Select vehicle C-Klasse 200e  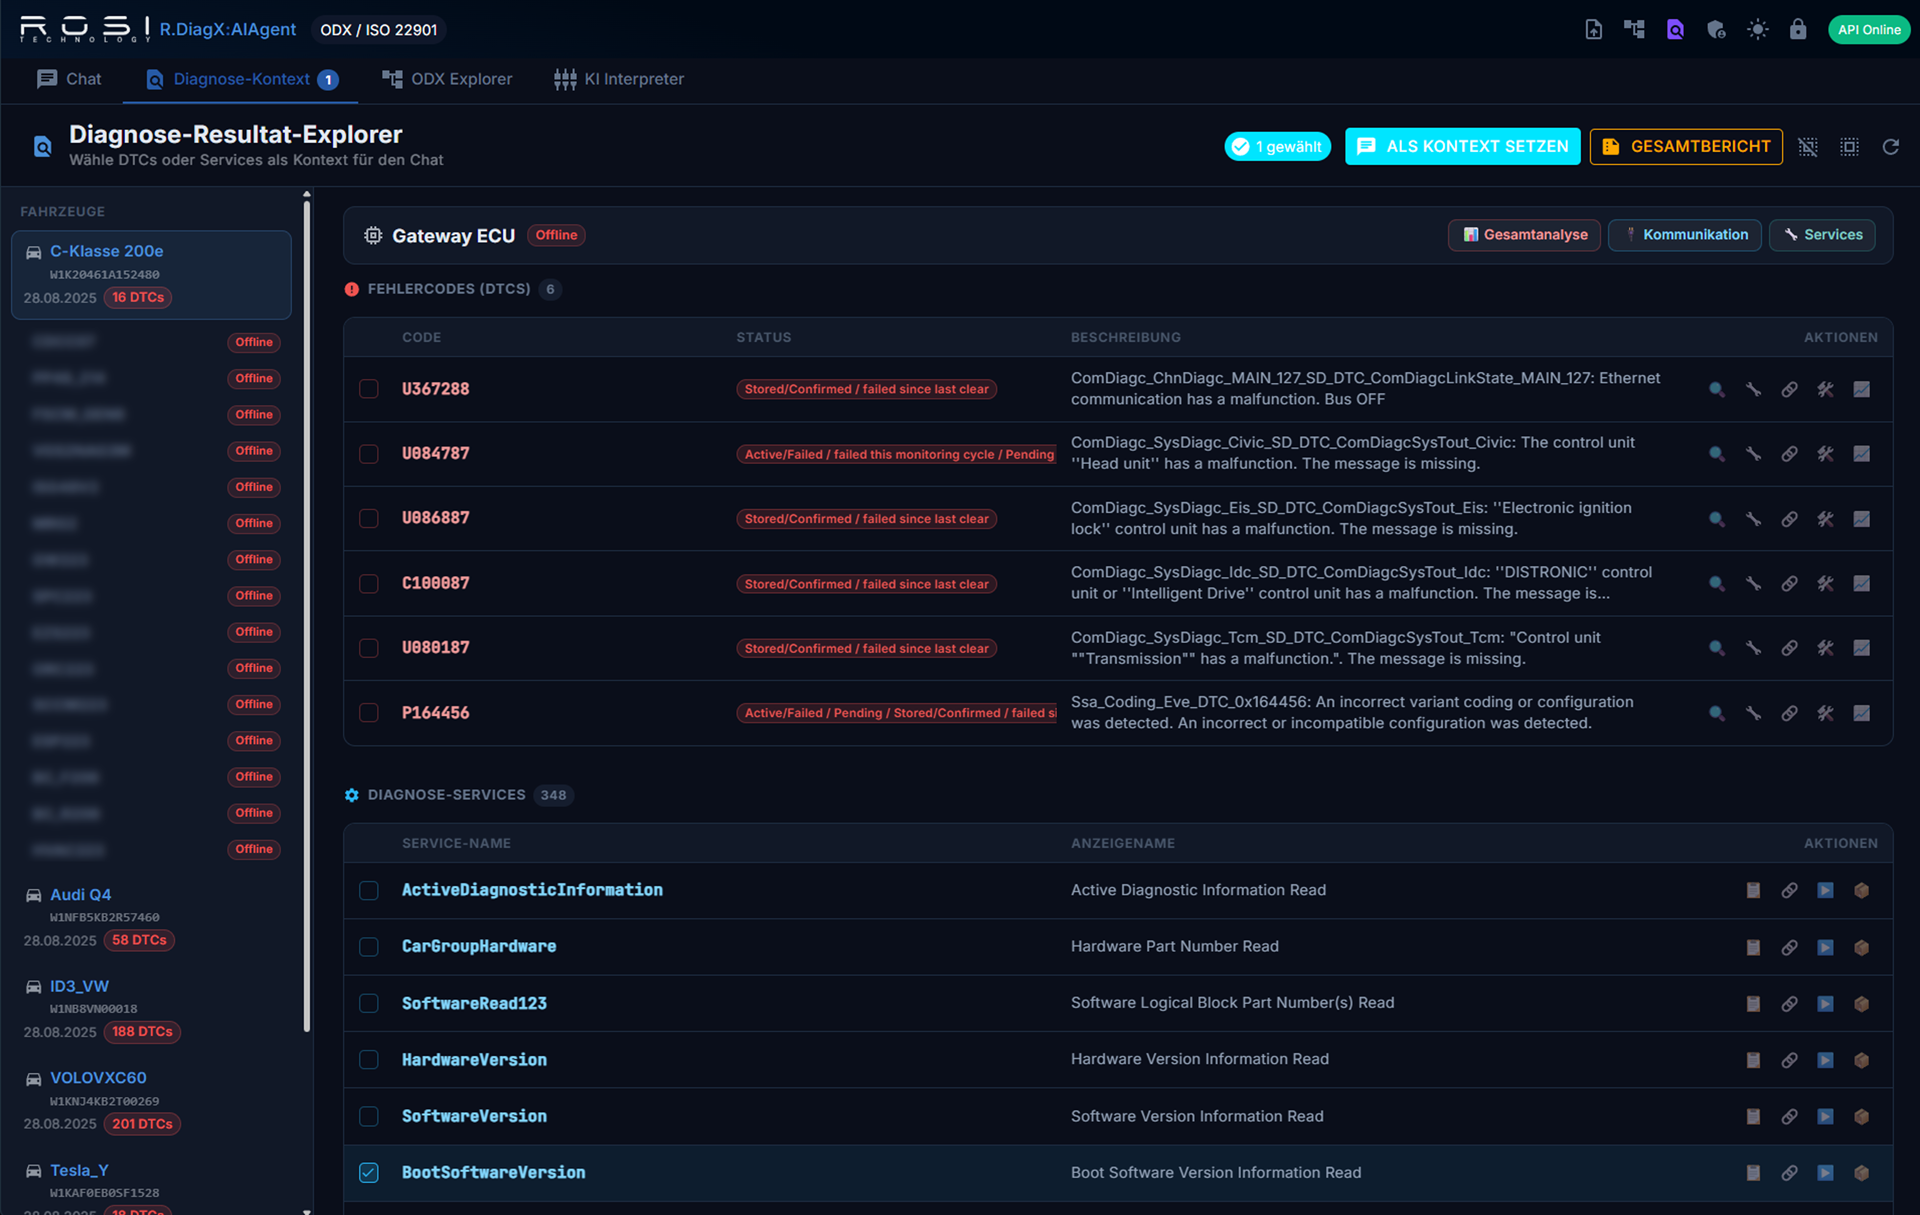pyautogui.click(x=151, y=275)
